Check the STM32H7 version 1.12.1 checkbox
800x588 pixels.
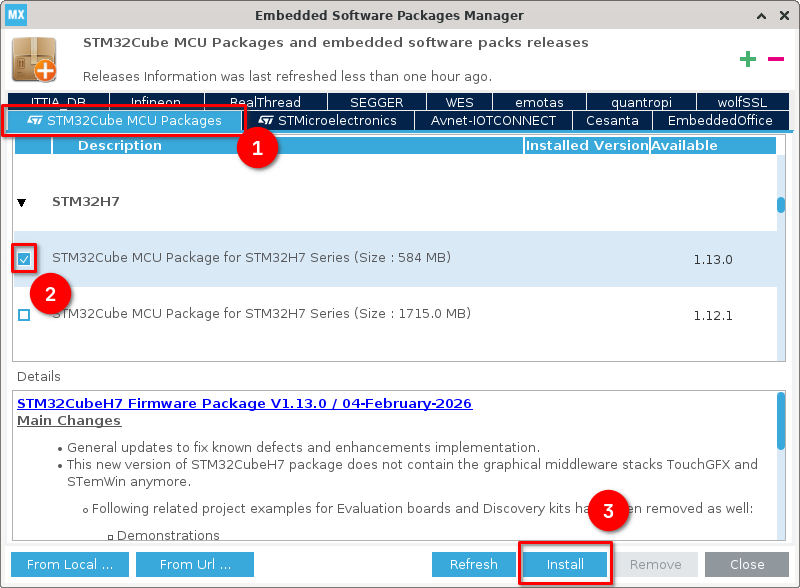point(24,315)
